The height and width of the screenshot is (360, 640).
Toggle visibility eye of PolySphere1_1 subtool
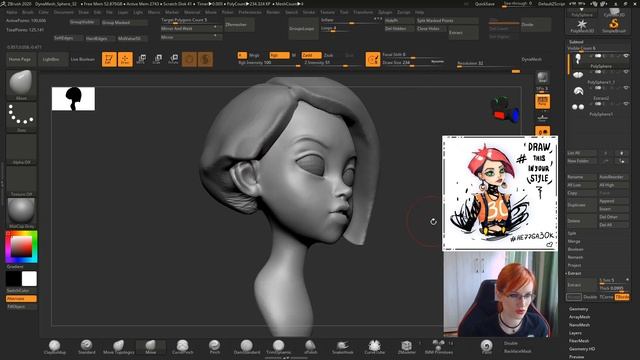(626, 72)
